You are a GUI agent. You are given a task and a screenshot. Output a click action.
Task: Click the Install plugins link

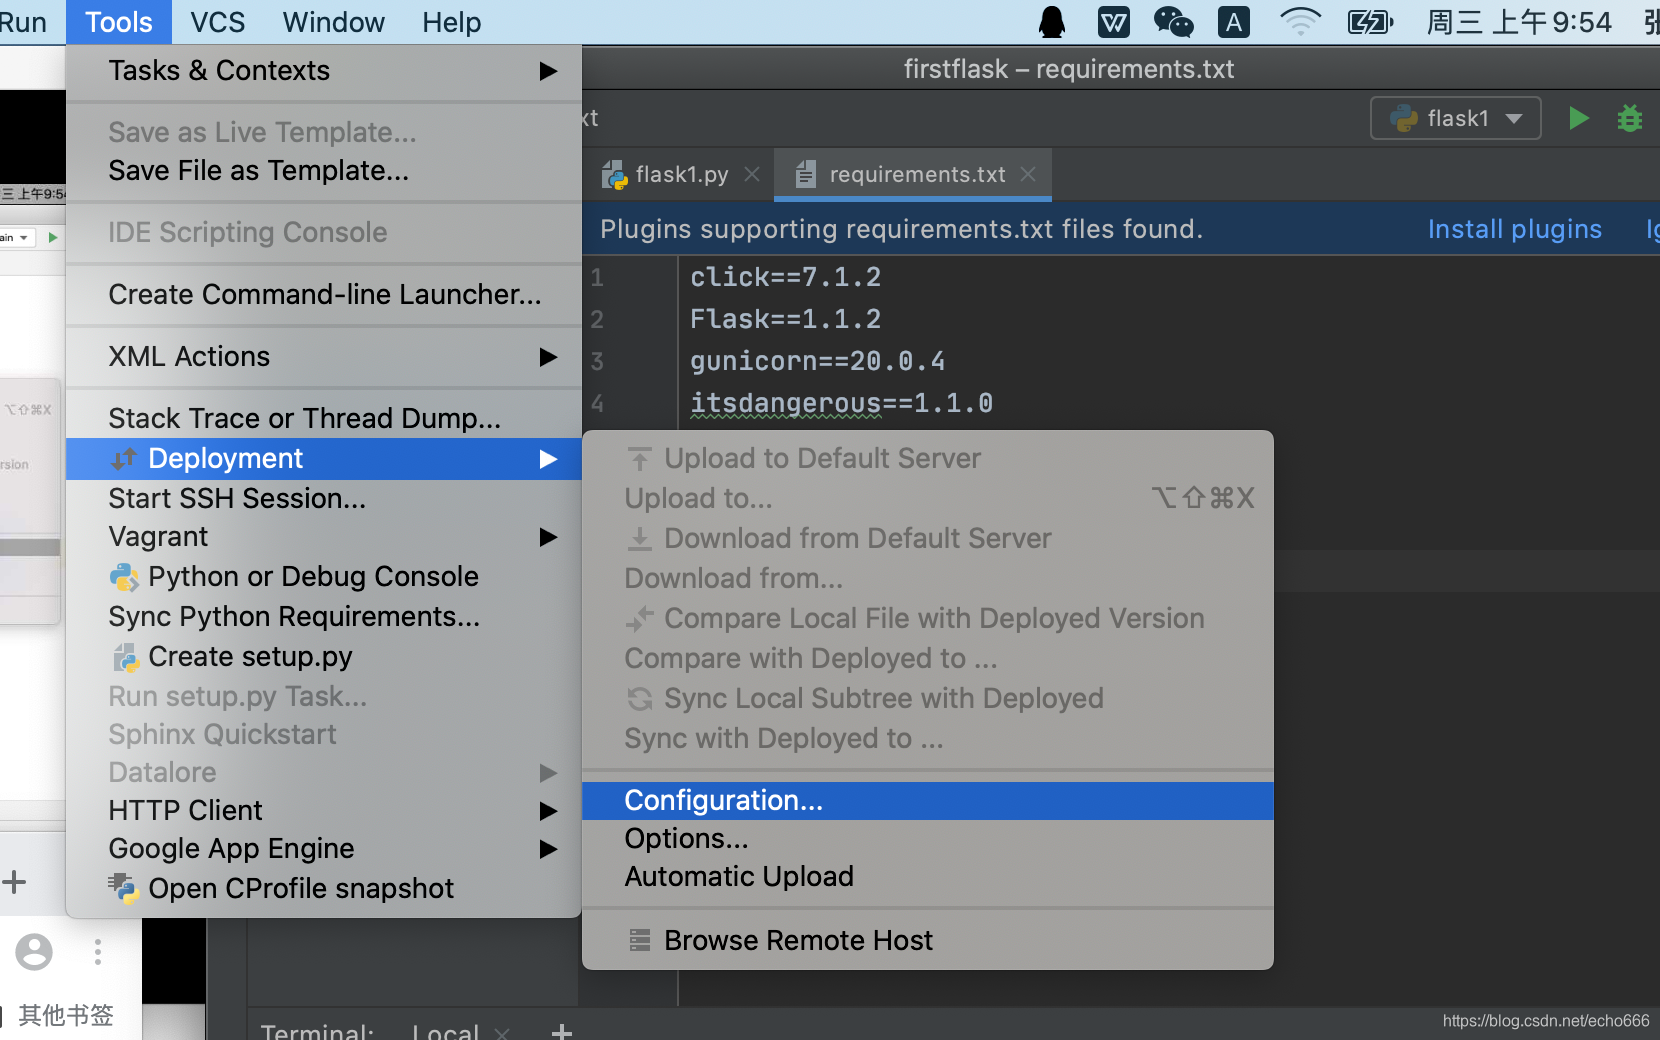[x=1514, y=229]
